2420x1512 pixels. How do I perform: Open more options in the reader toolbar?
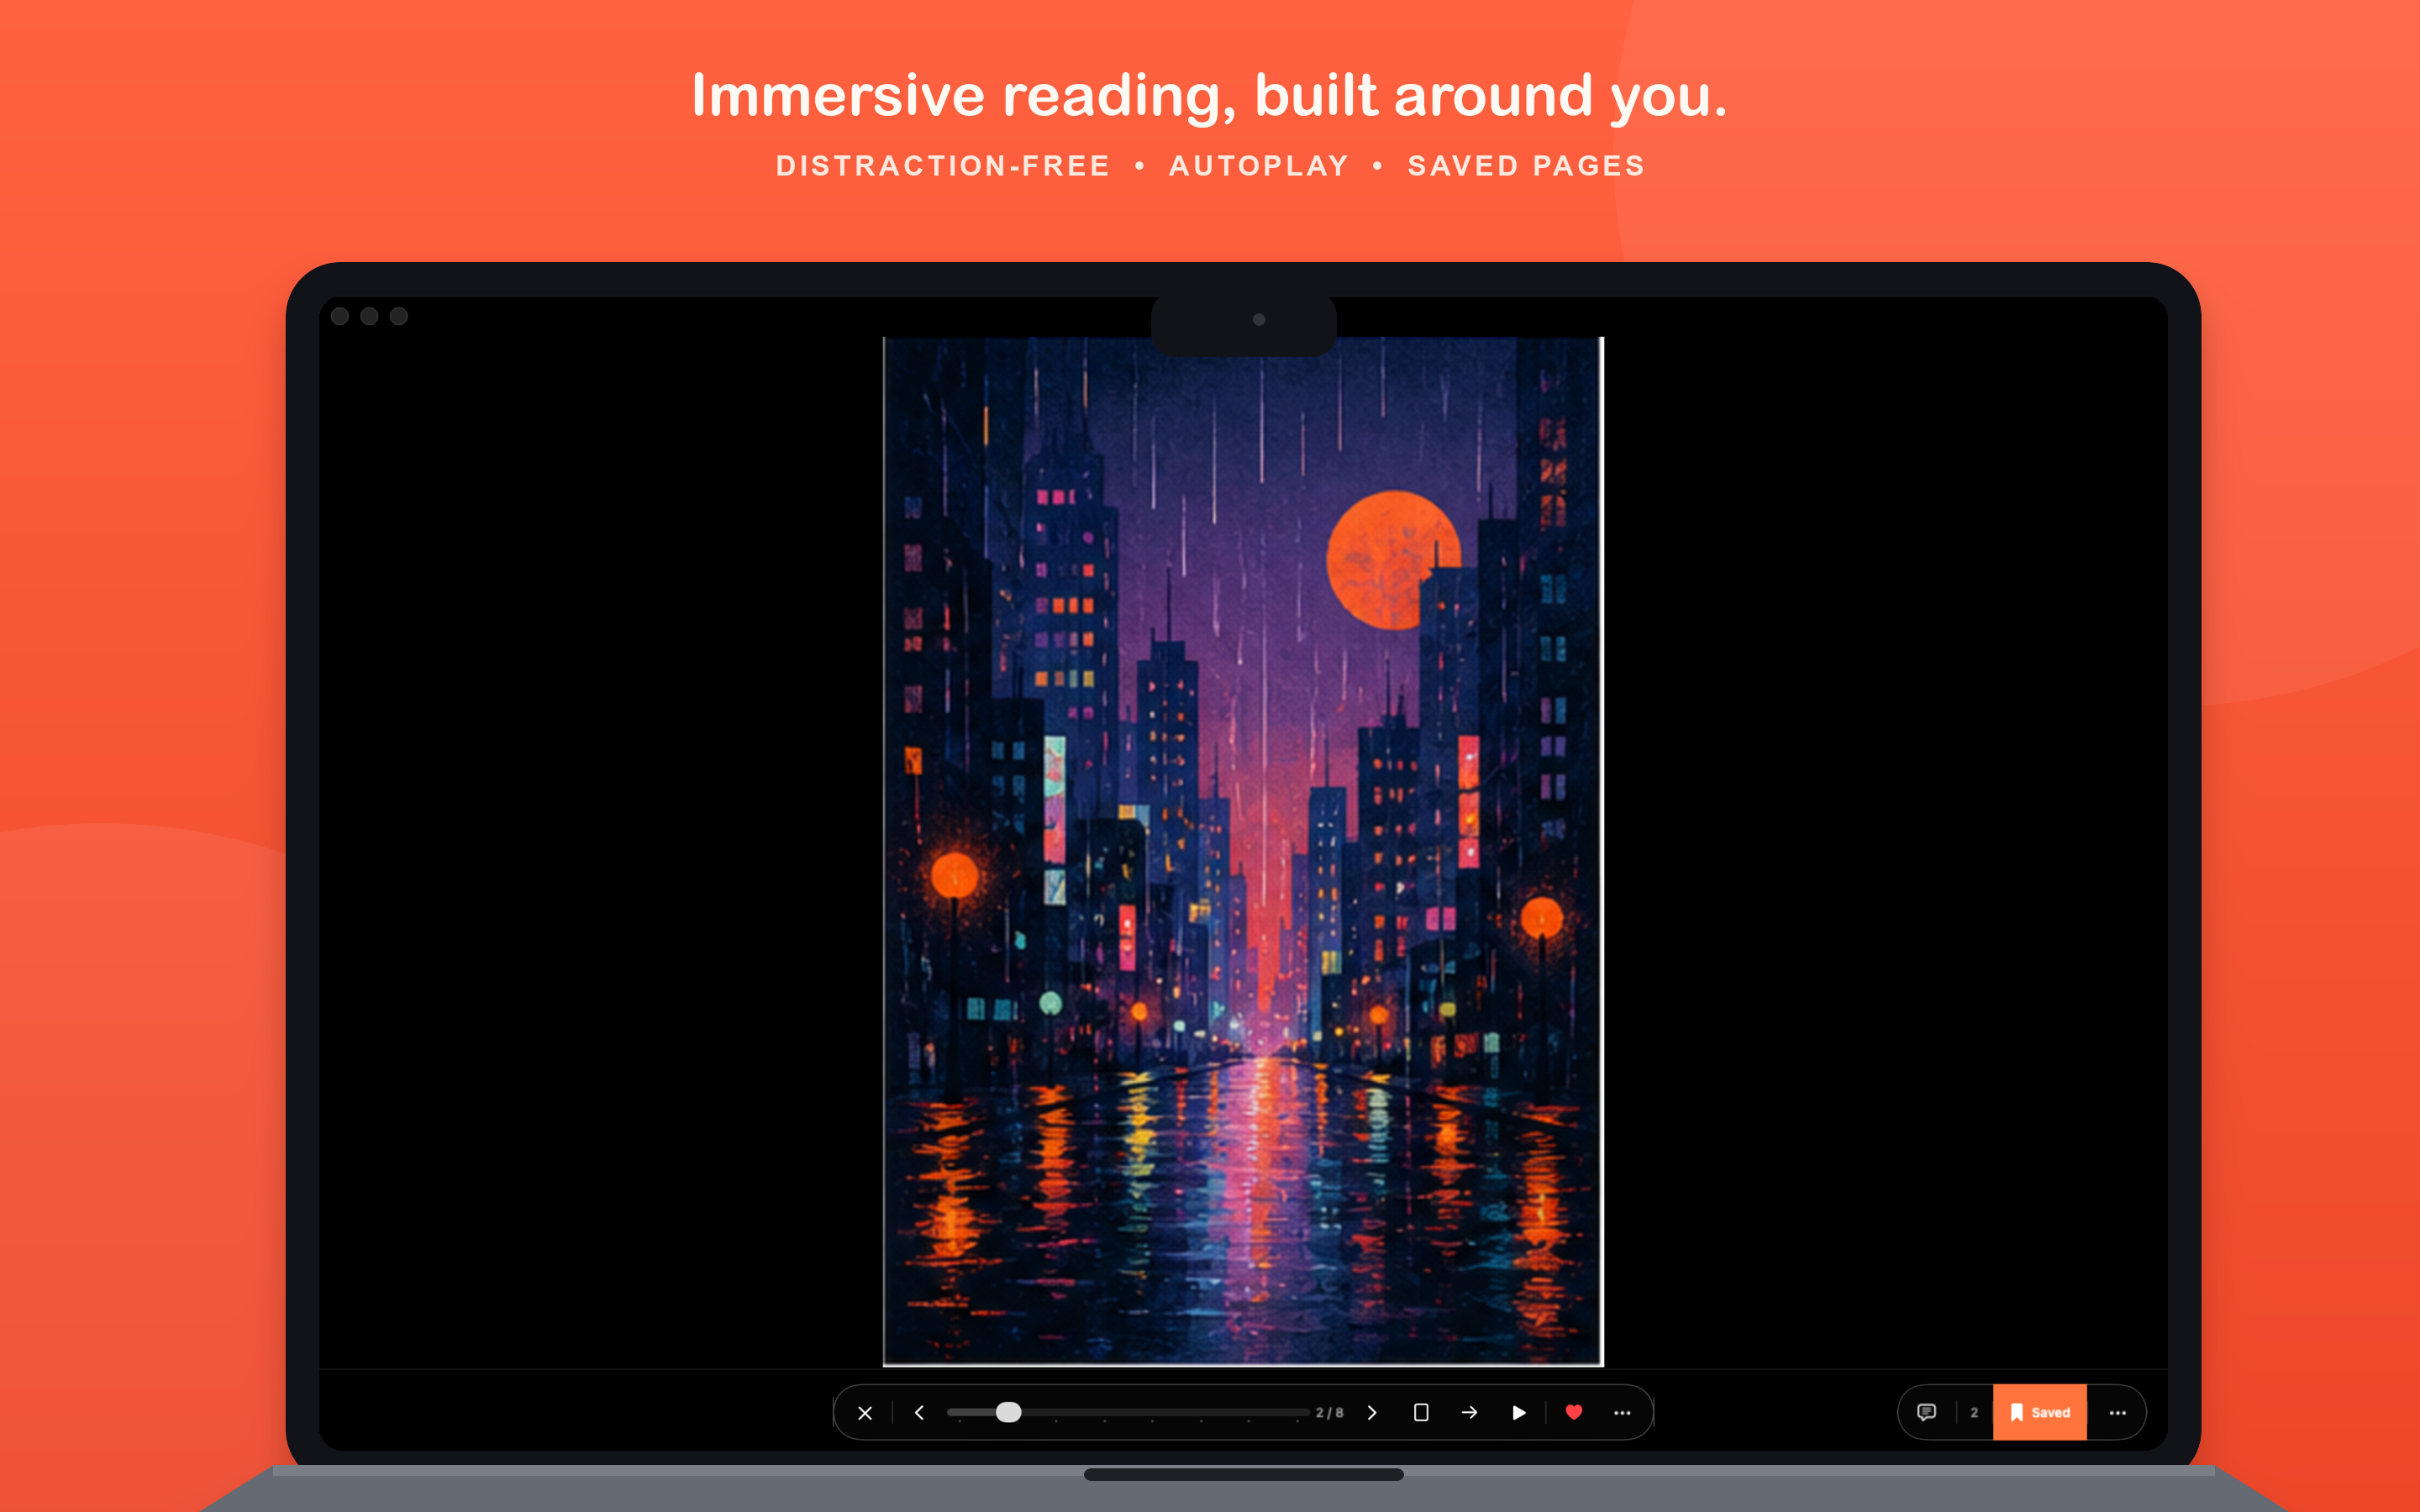pyautogui.click(x=1622, y=1413)
